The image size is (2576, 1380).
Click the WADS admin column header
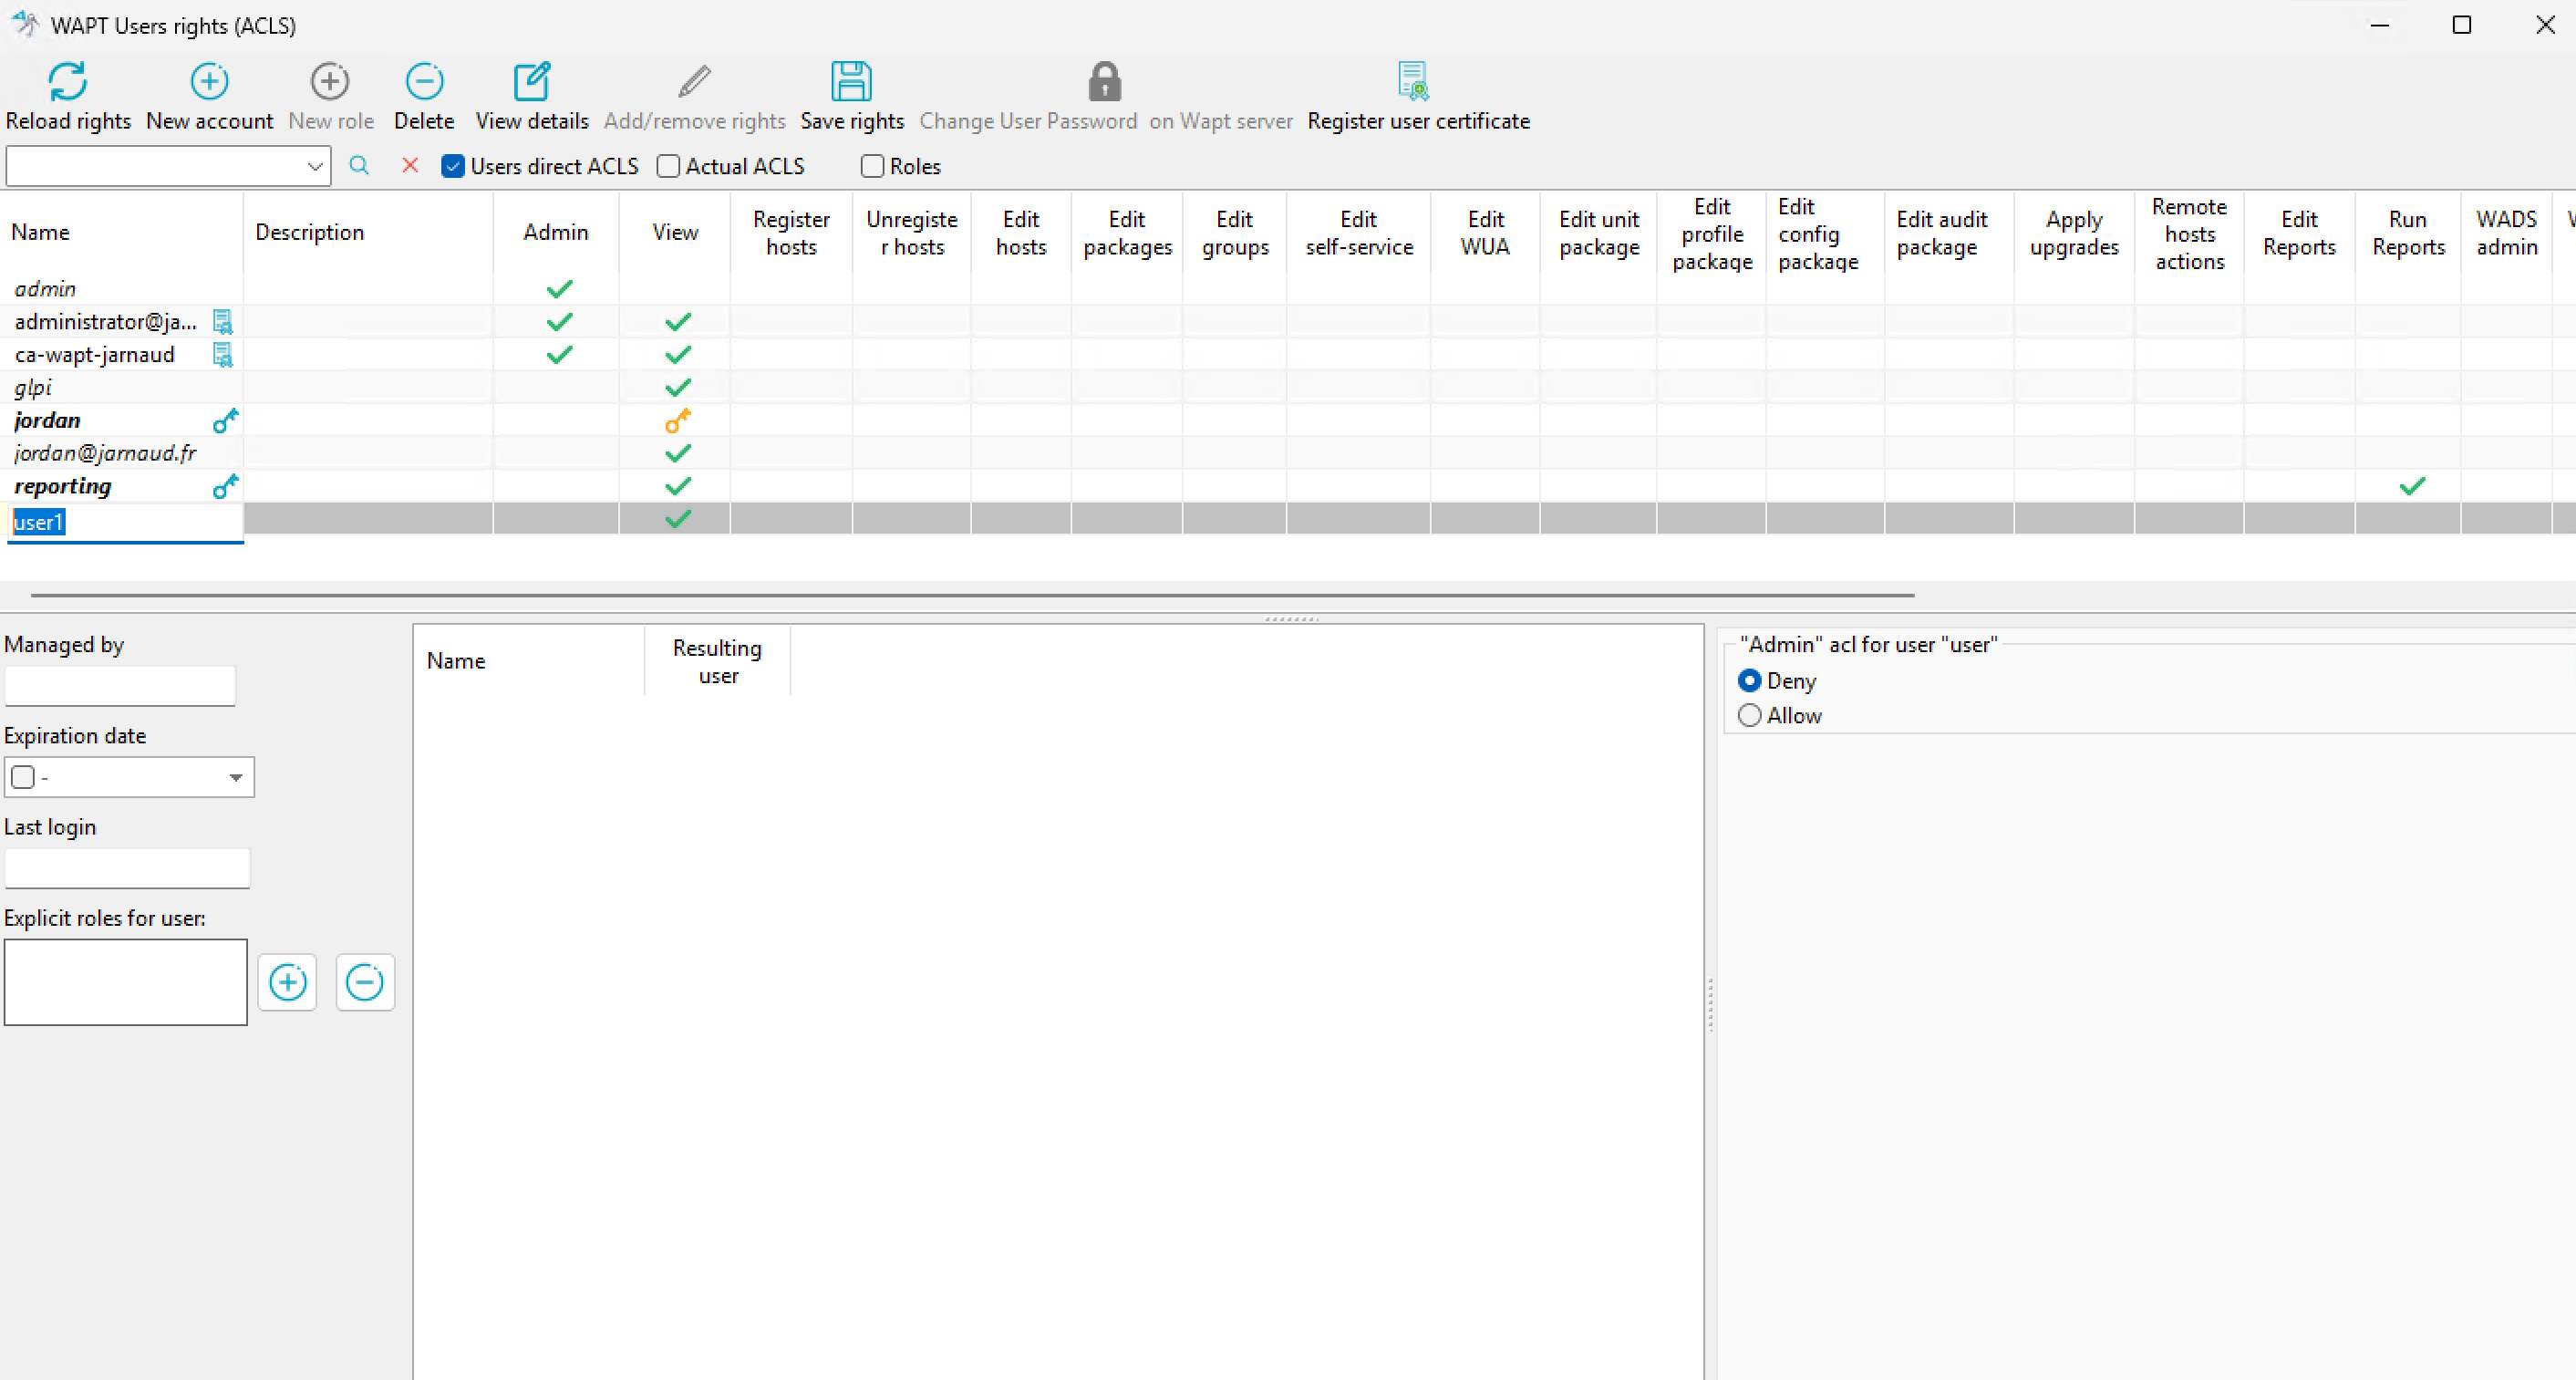pos(2506,233)
